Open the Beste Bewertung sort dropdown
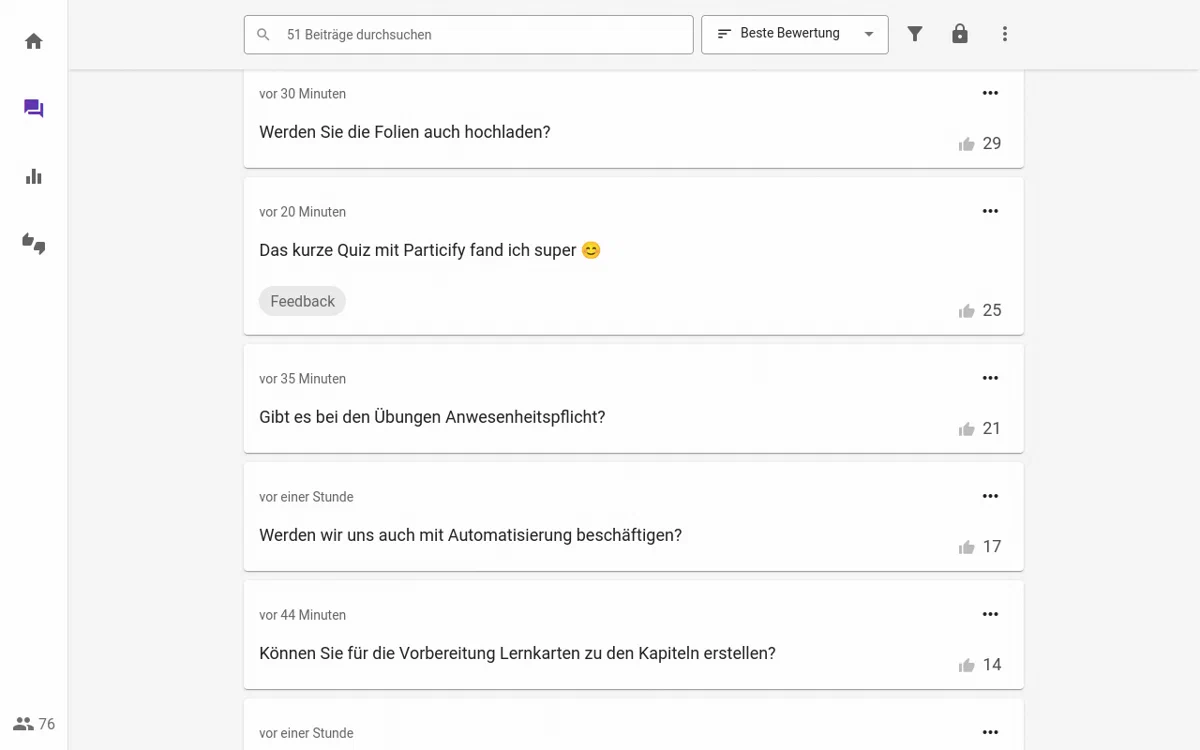 (795, 34)
